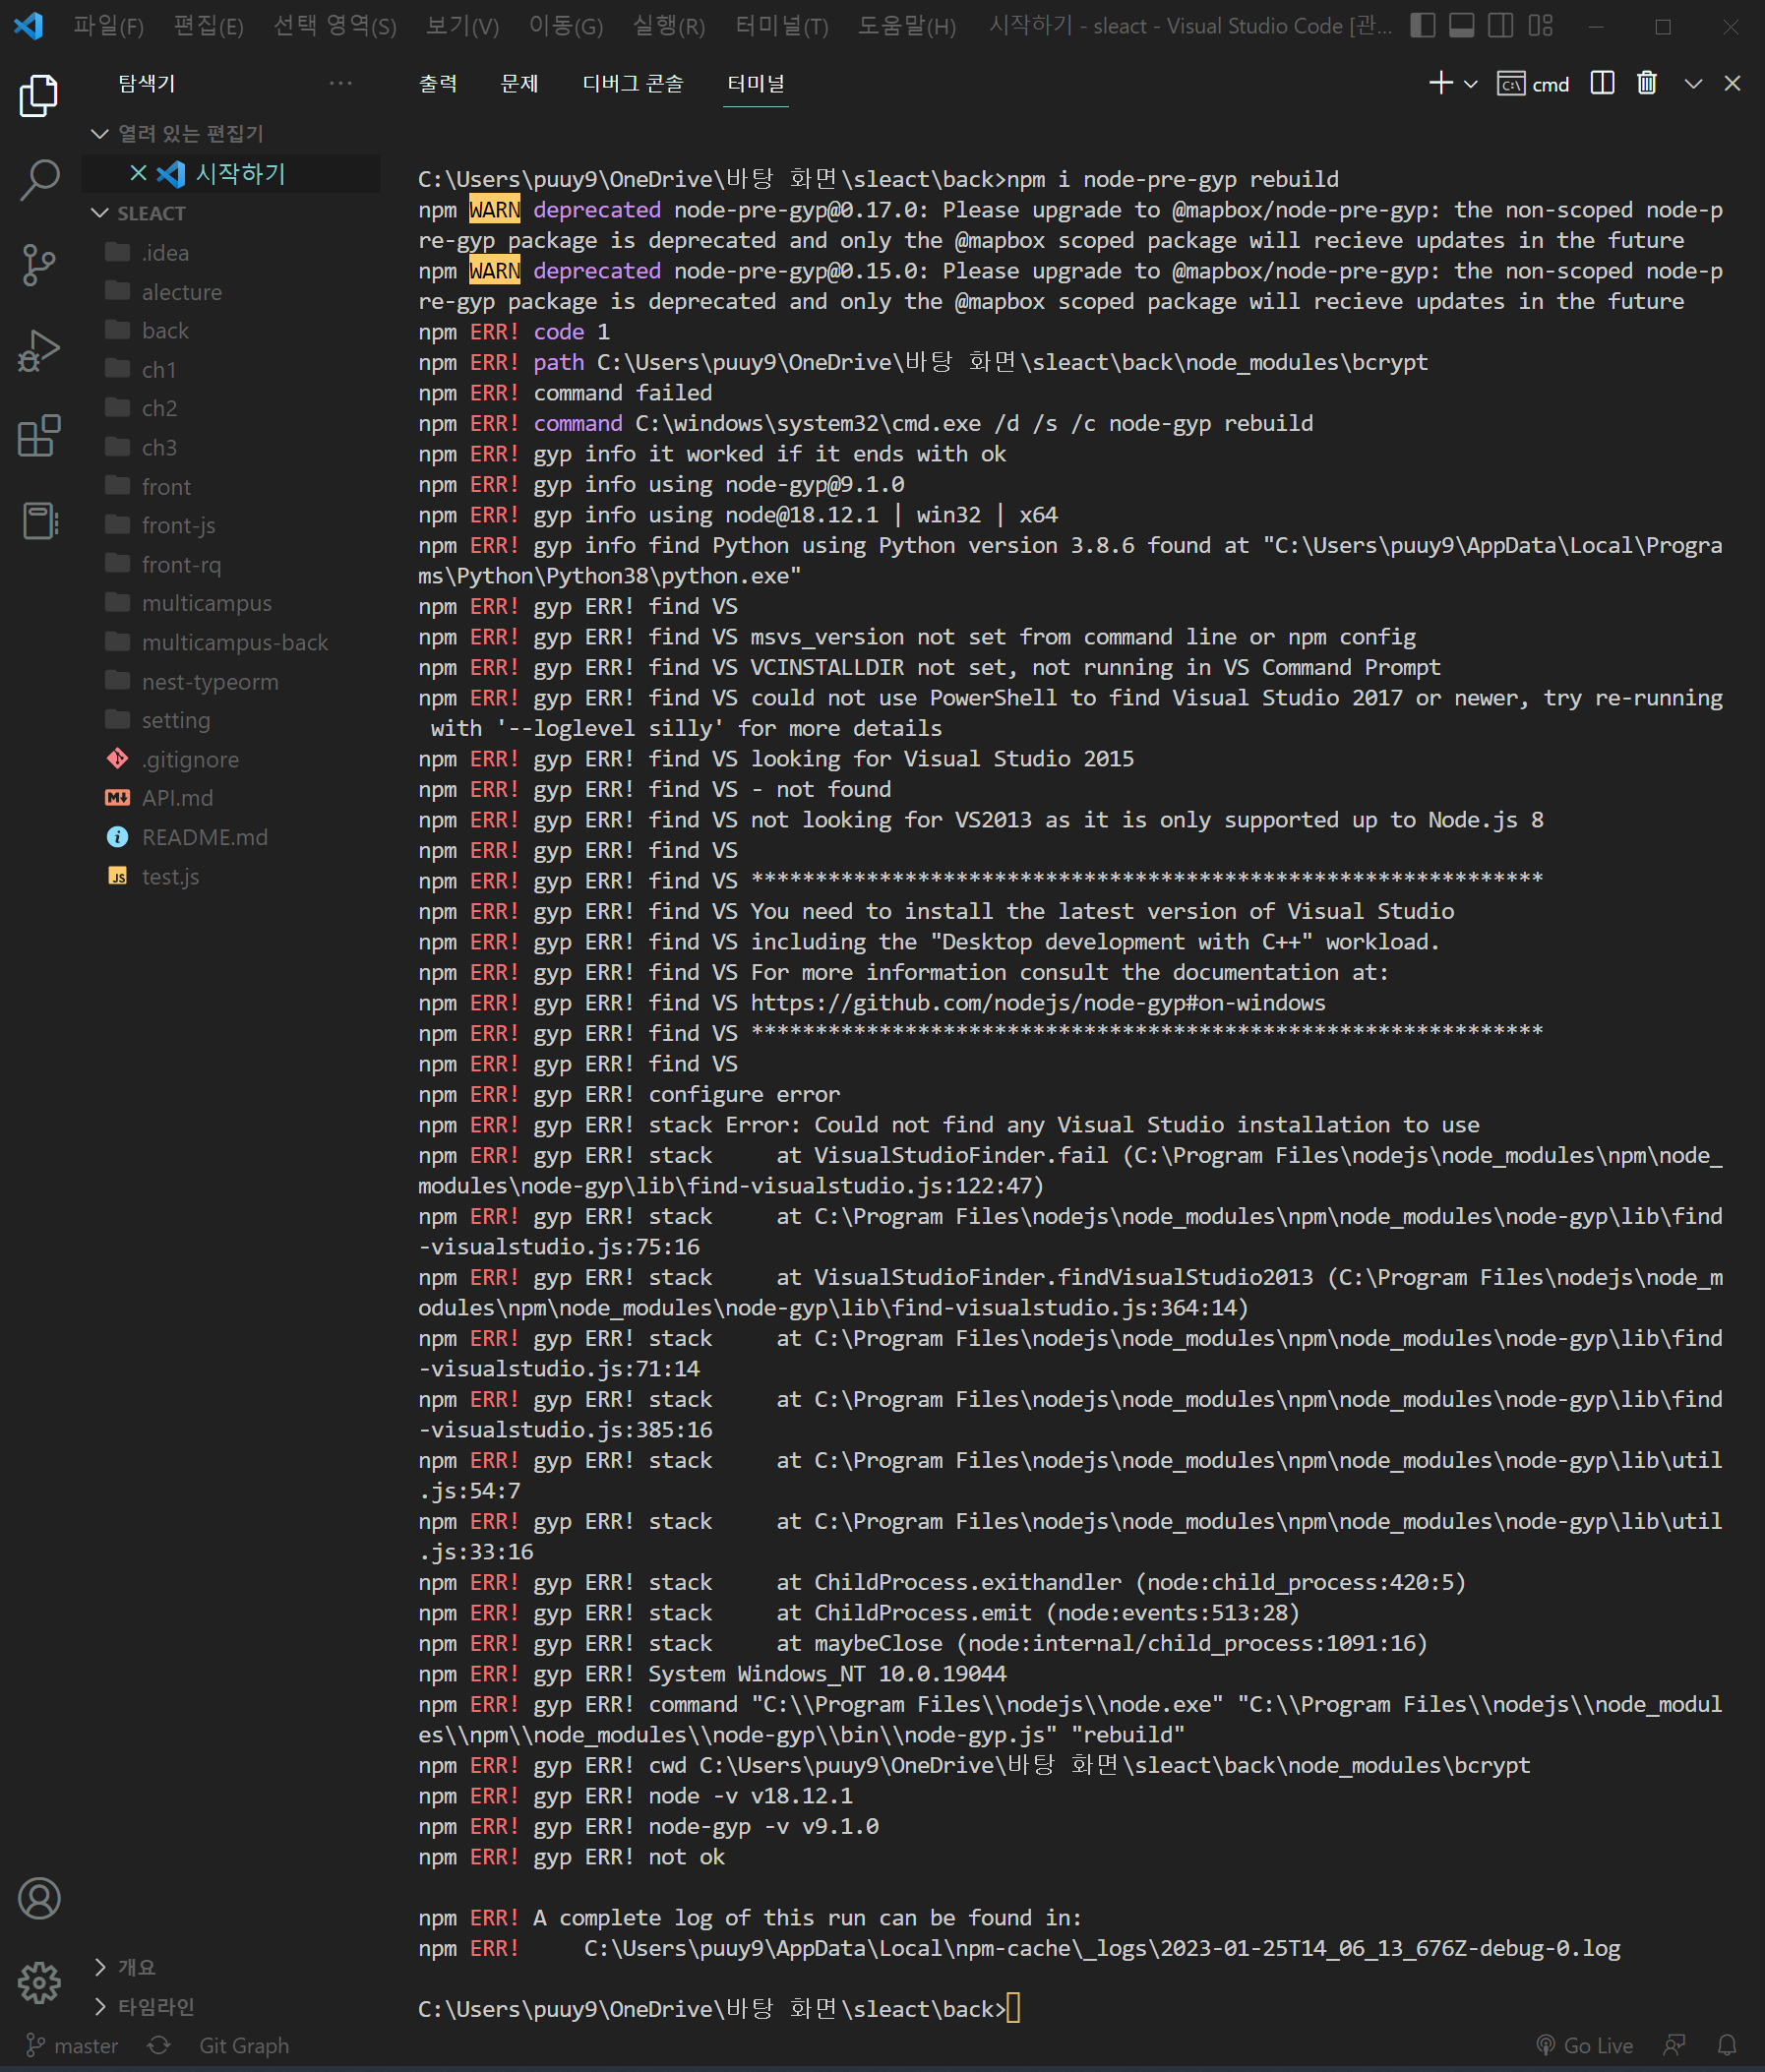Open the 도움말(H) menu
Viewport: 1765px width, 2072px height.
pyautogui.click(x=906, y=26)
